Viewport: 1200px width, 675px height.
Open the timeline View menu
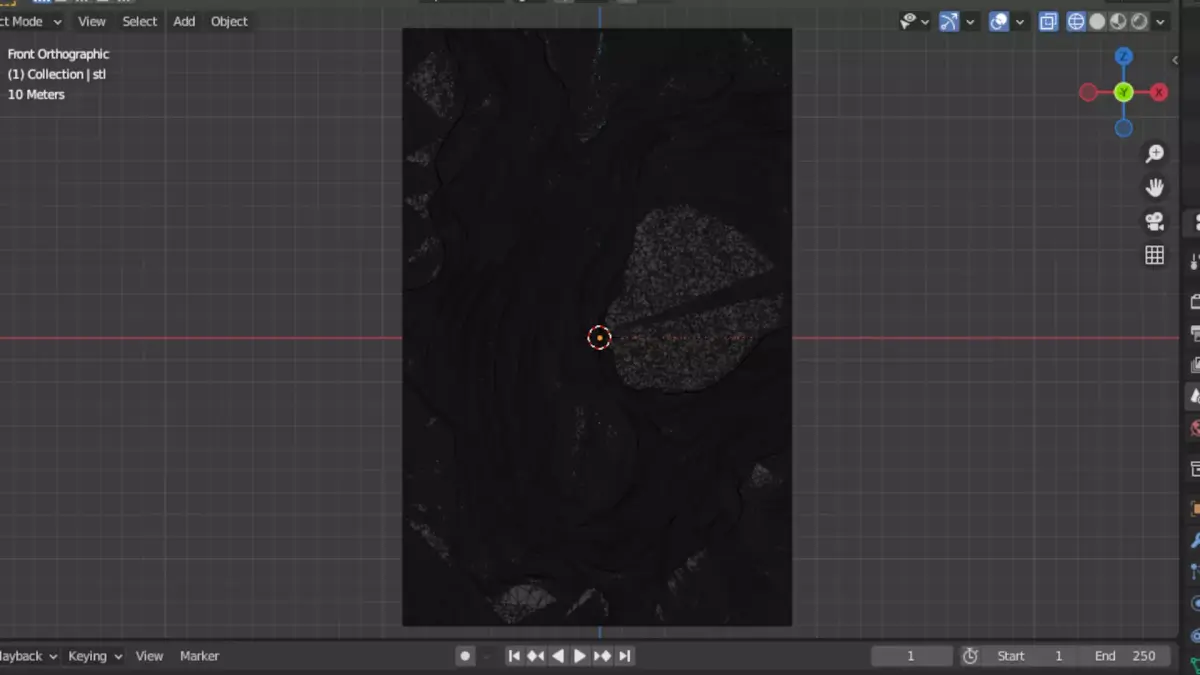tap(149, 656)
